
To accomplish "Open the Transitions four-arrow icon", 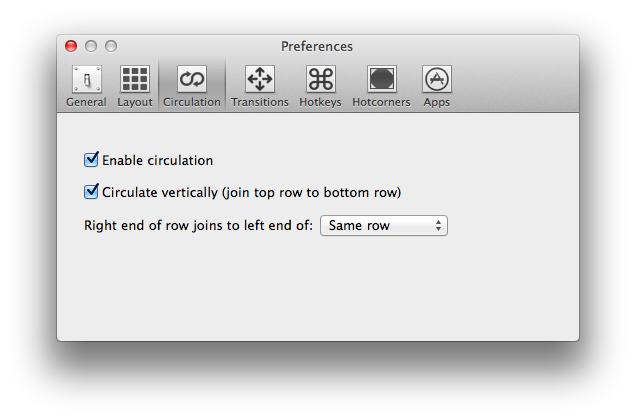I will pos(260,79).
